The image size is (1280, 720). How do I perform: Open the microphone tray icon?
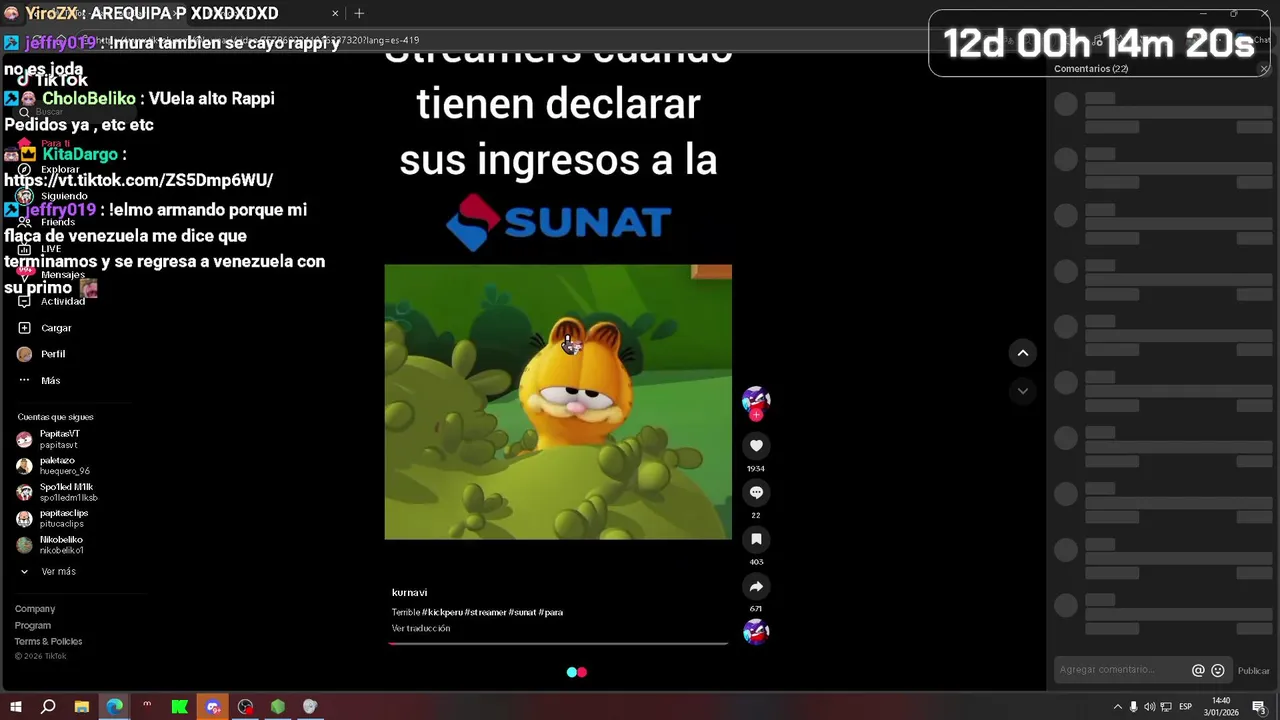[1133, 707]
